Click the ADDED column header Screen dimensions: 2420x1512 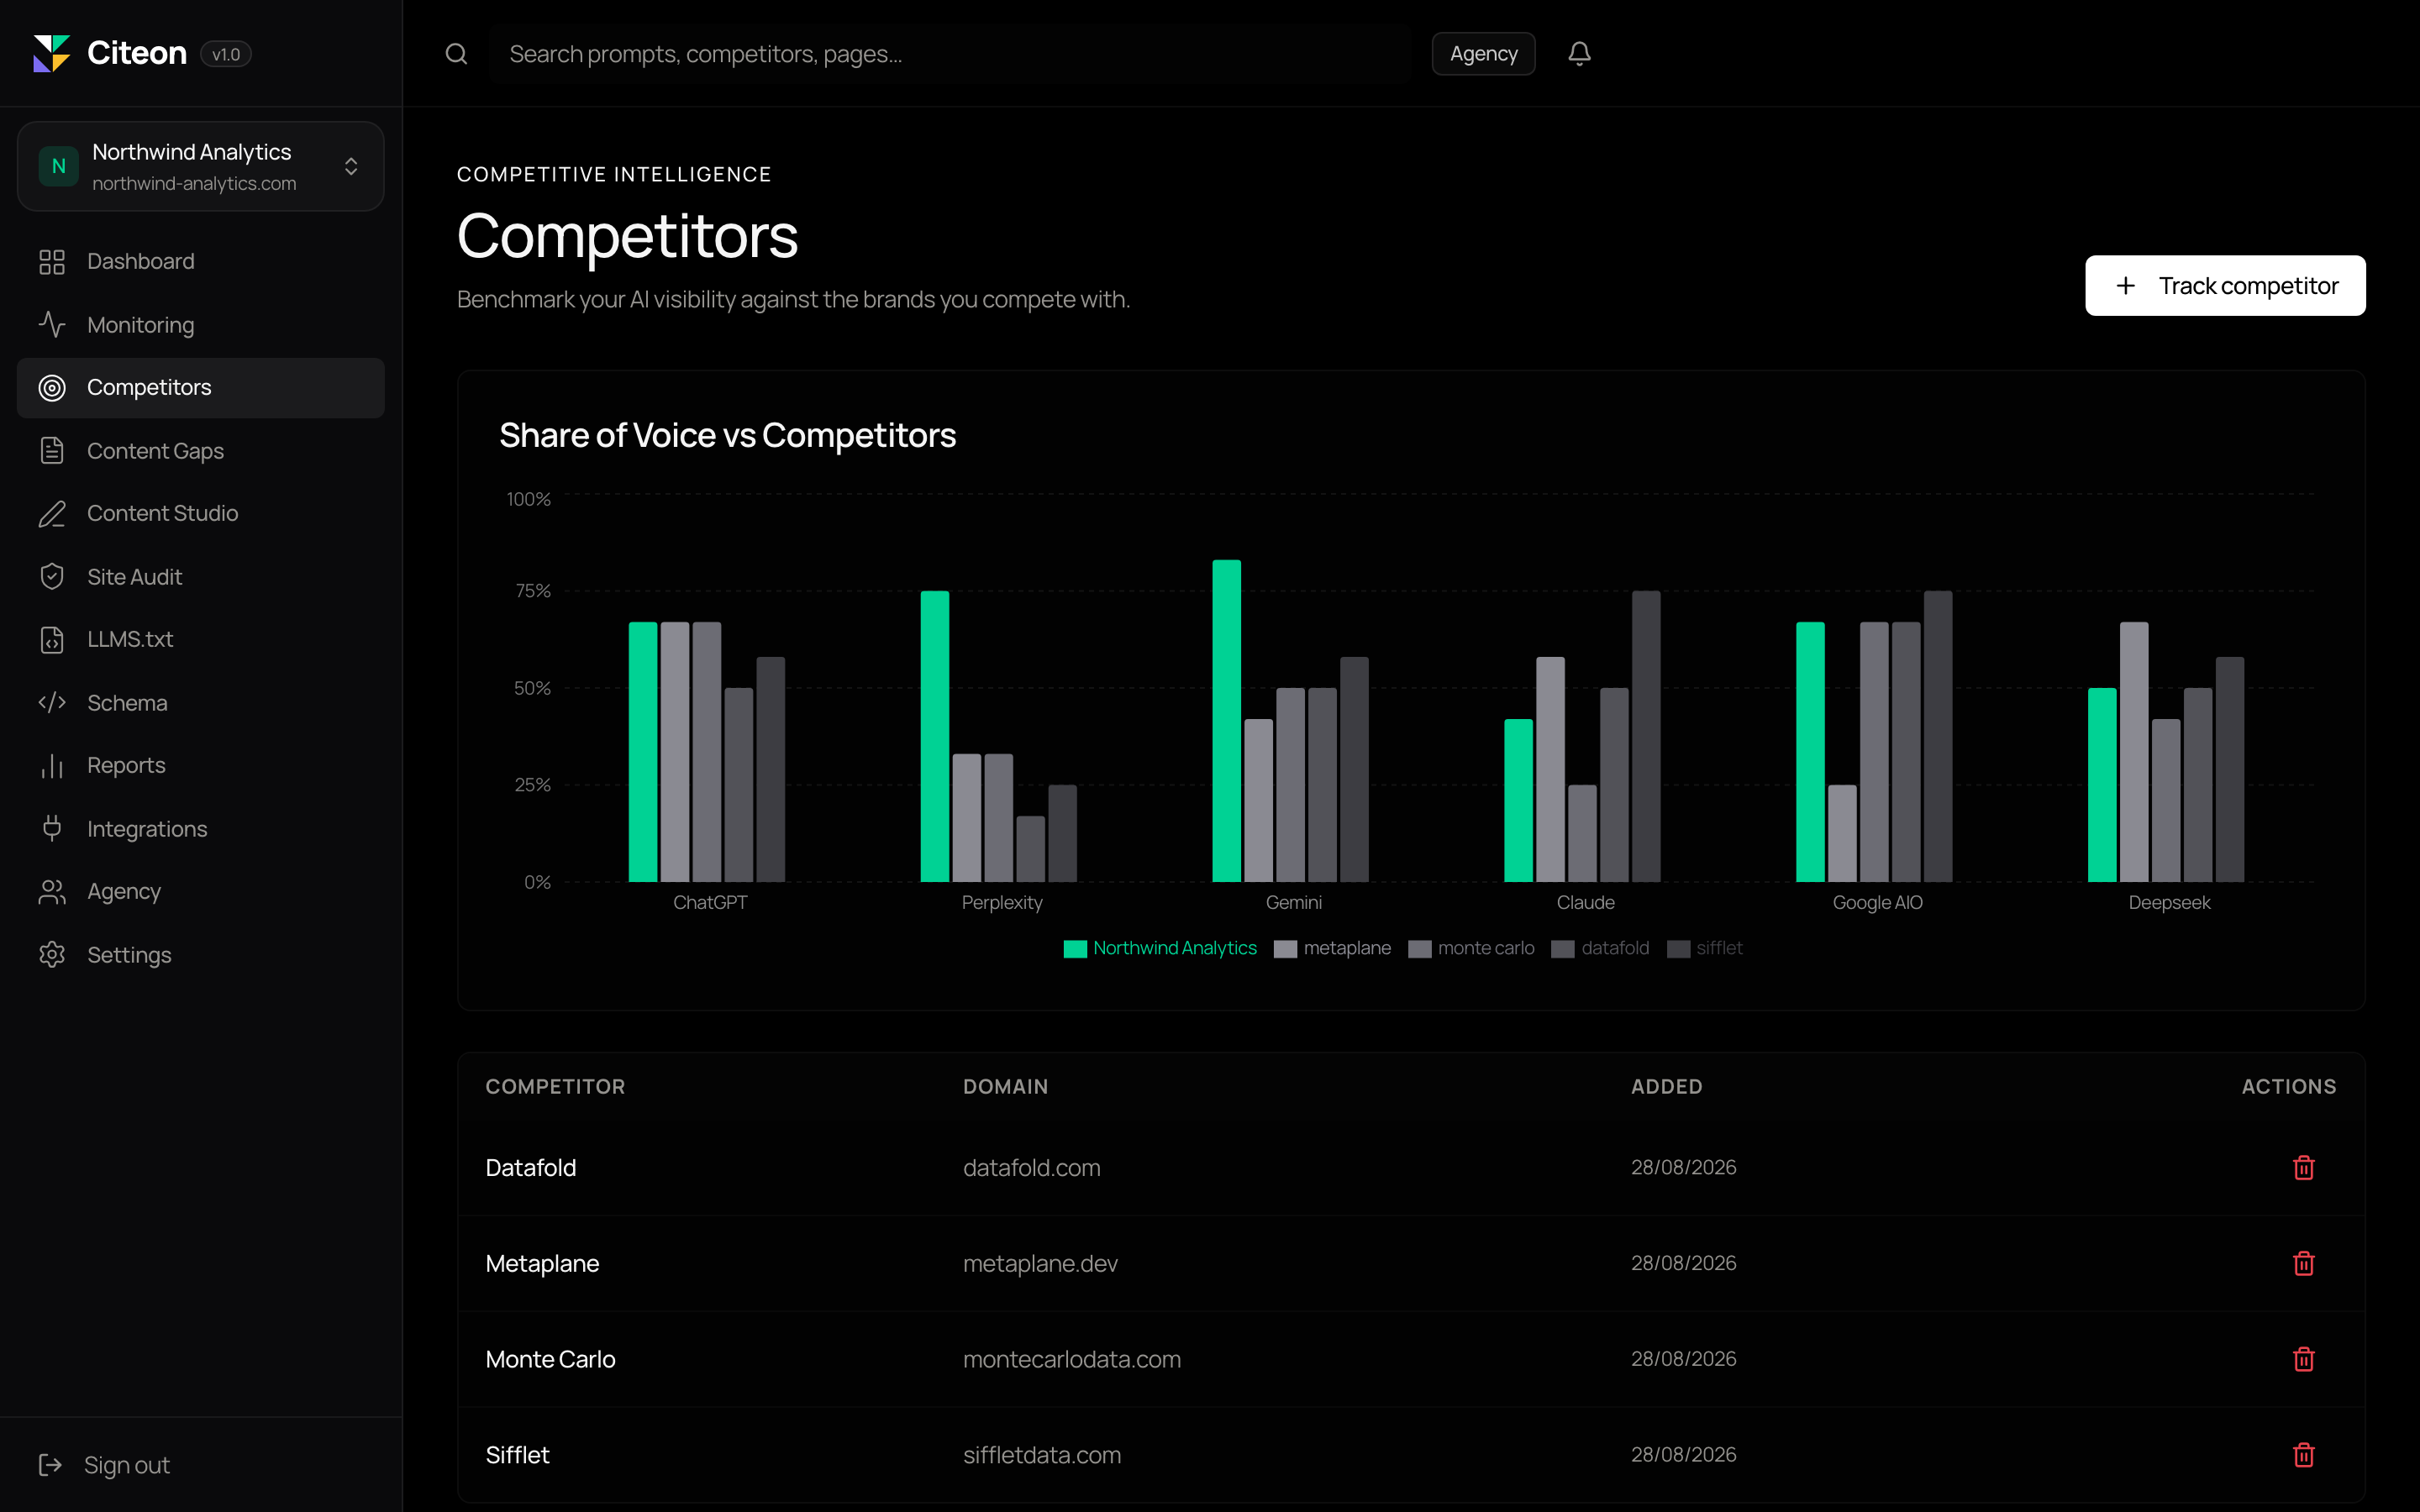click(x=1666, y=1087)
